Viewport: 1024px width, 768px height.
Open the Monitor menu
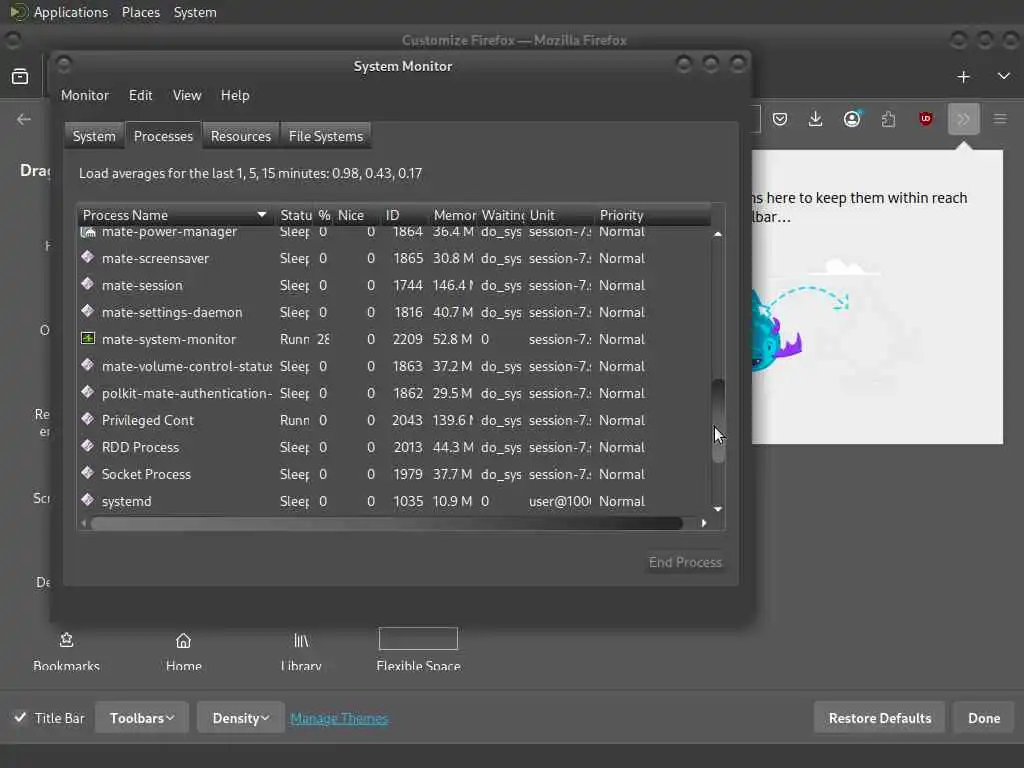tap(85, 95)
